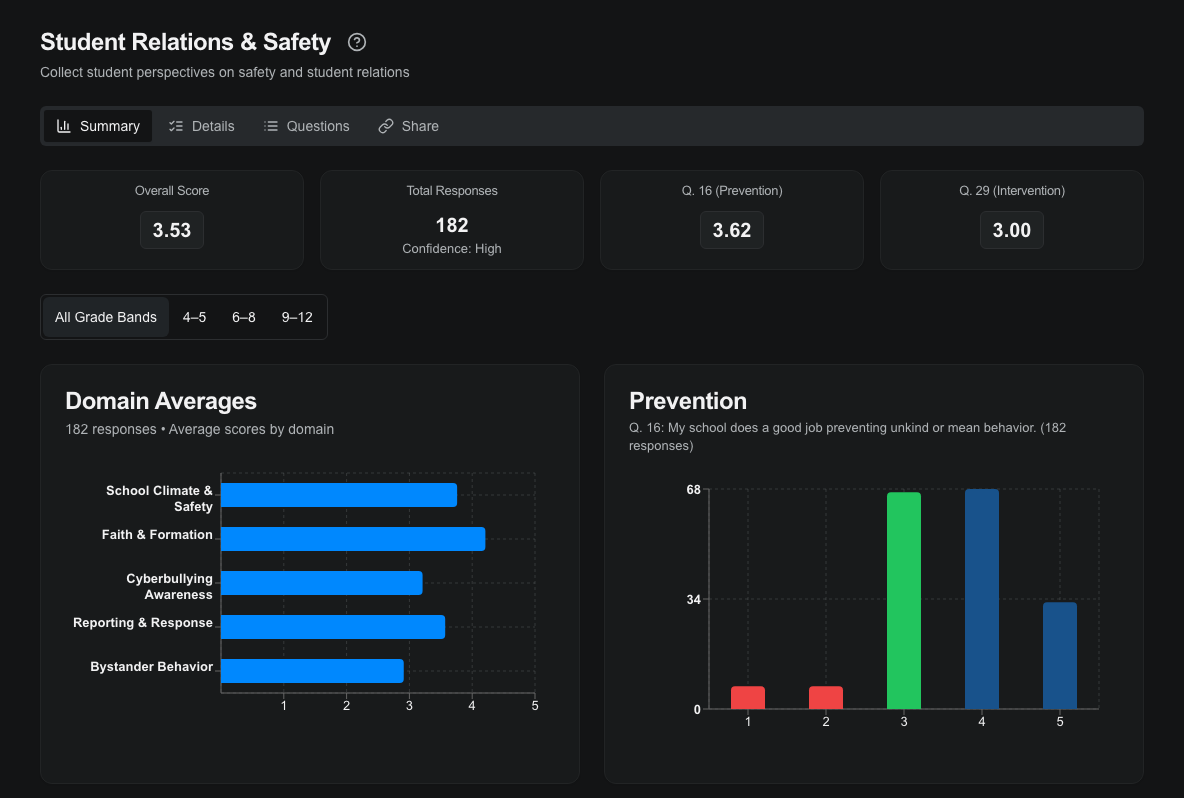1184x798 pixels.
Task: Click the Q. 29 Intervention score 3.00
Action: [x=1012, y=230]
